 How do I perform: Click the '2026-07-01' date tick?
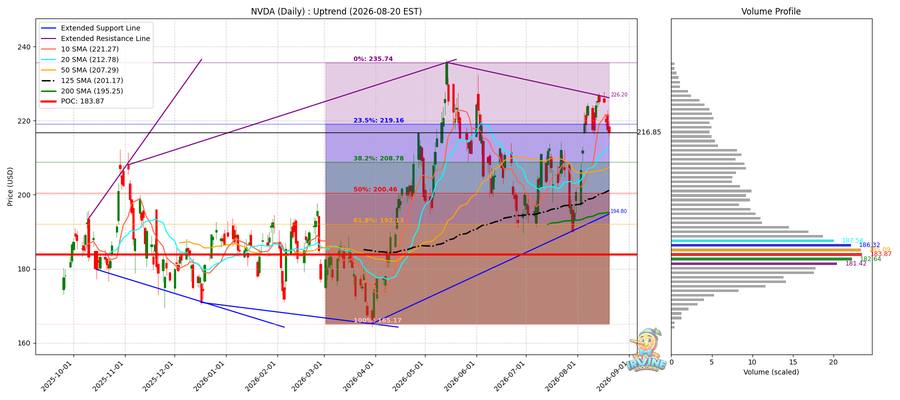pos(512,376)
